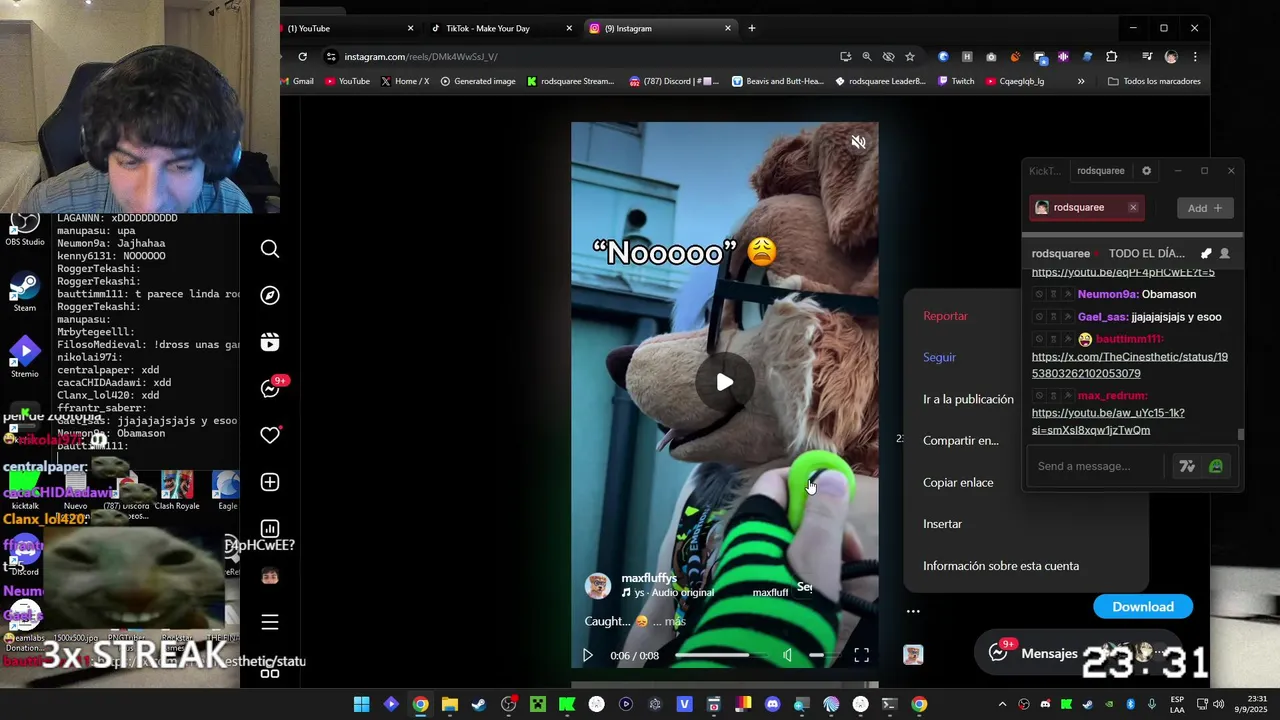Image resolution: width=1280 pixels, height=720 pixels.
Task: Open Chrome three-dot menu
Action: click(x=1194, y=57)
